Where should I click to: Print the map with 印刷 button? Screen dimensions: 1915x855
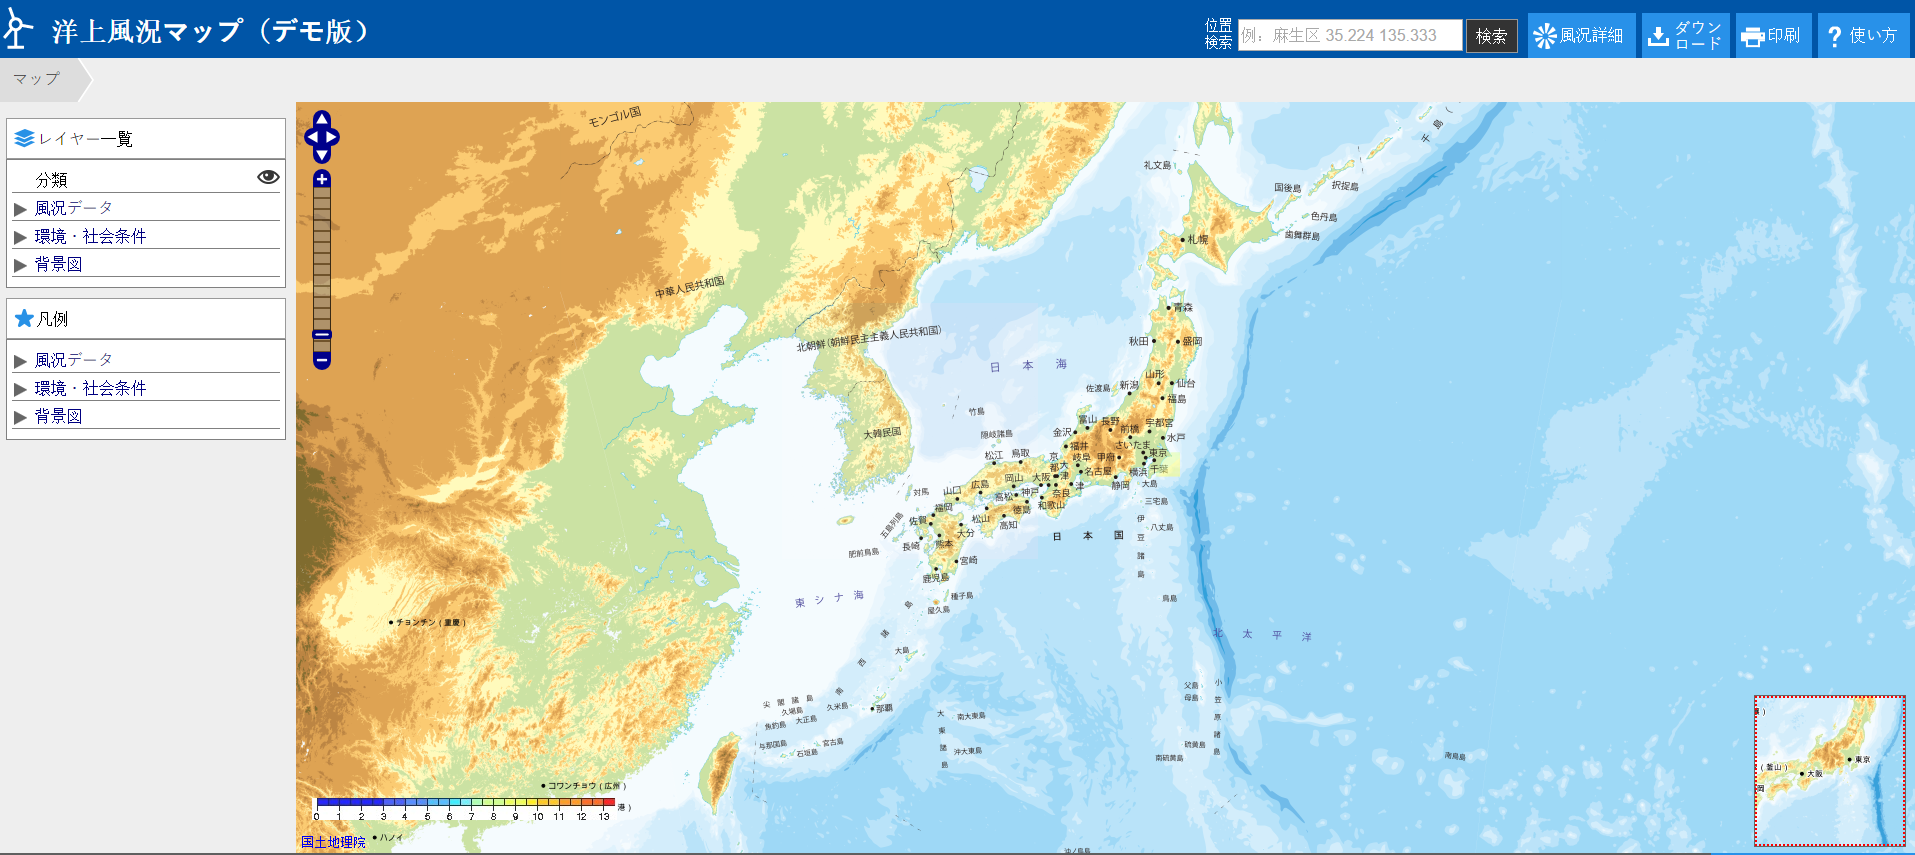pos(1772,36)
